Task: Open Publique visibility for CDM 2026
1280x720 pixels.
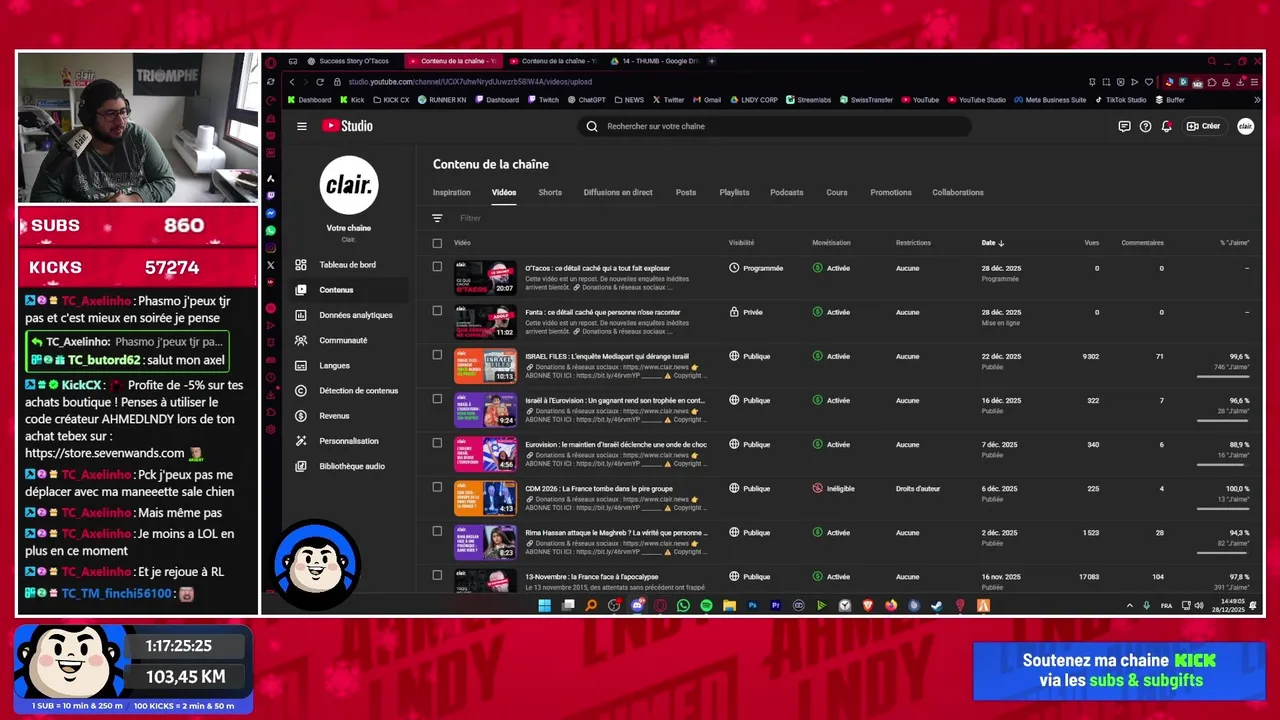Action: [x=750, y=489]
